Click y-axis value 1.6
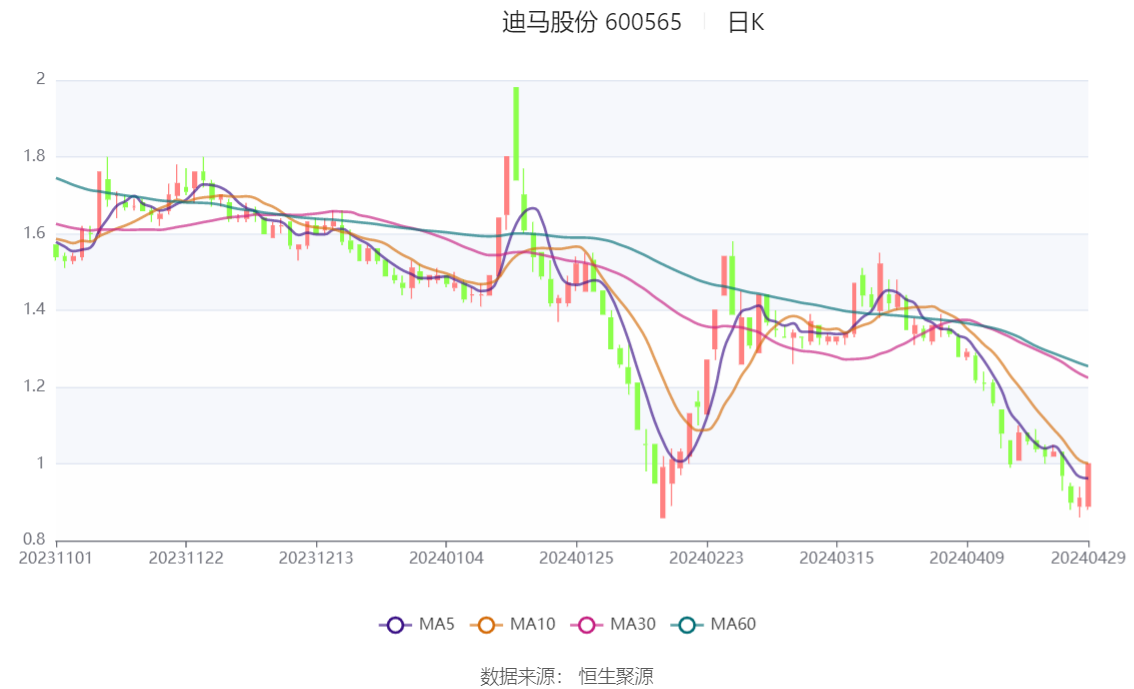The width and height of the screenshot is (1134, 689). (x=34, y=233)
